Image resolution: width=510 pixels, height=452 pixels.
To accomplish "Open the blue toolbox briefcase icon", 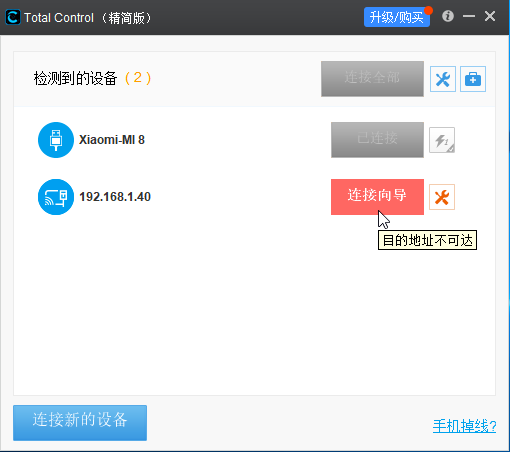I will [473, 79].
